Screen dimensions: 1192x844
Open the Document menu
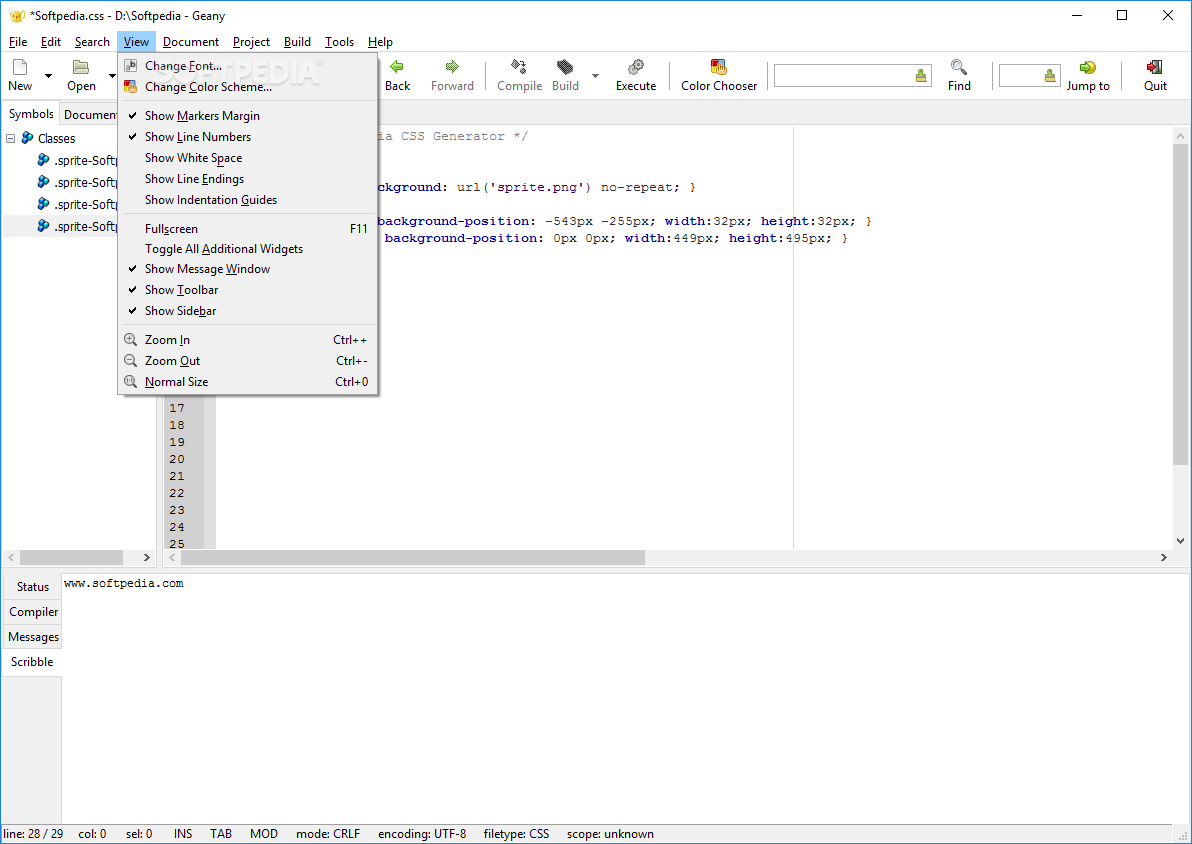(191, 42)
